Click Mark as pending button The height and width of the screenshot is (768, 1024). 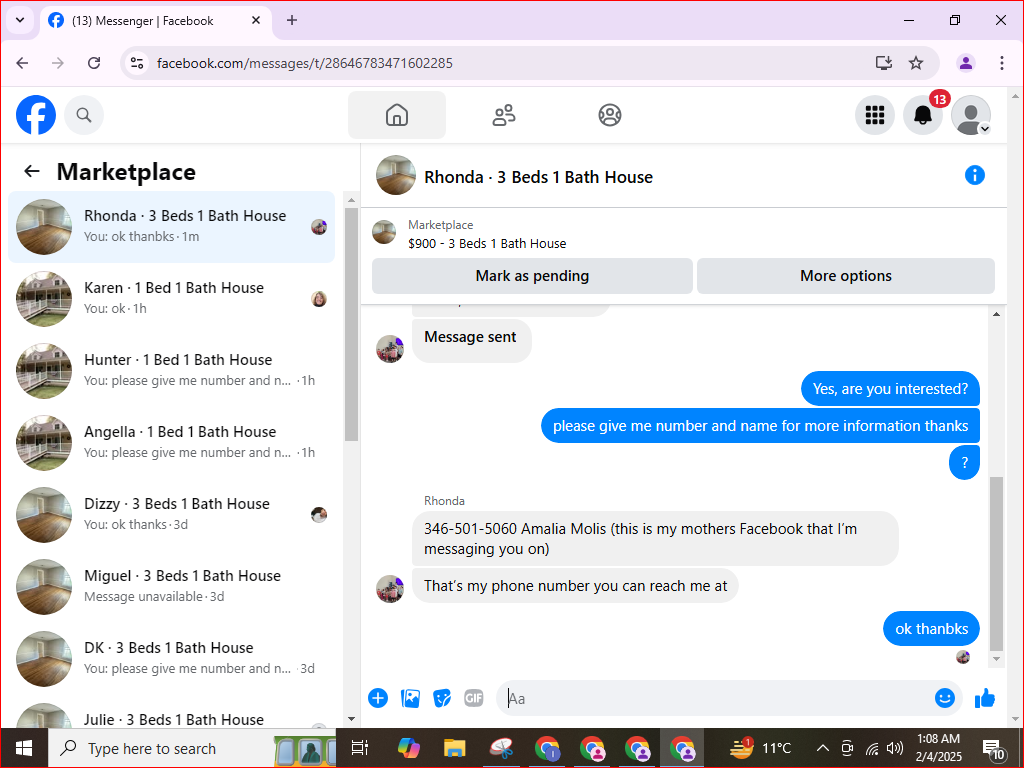click(x=532, y=276)
